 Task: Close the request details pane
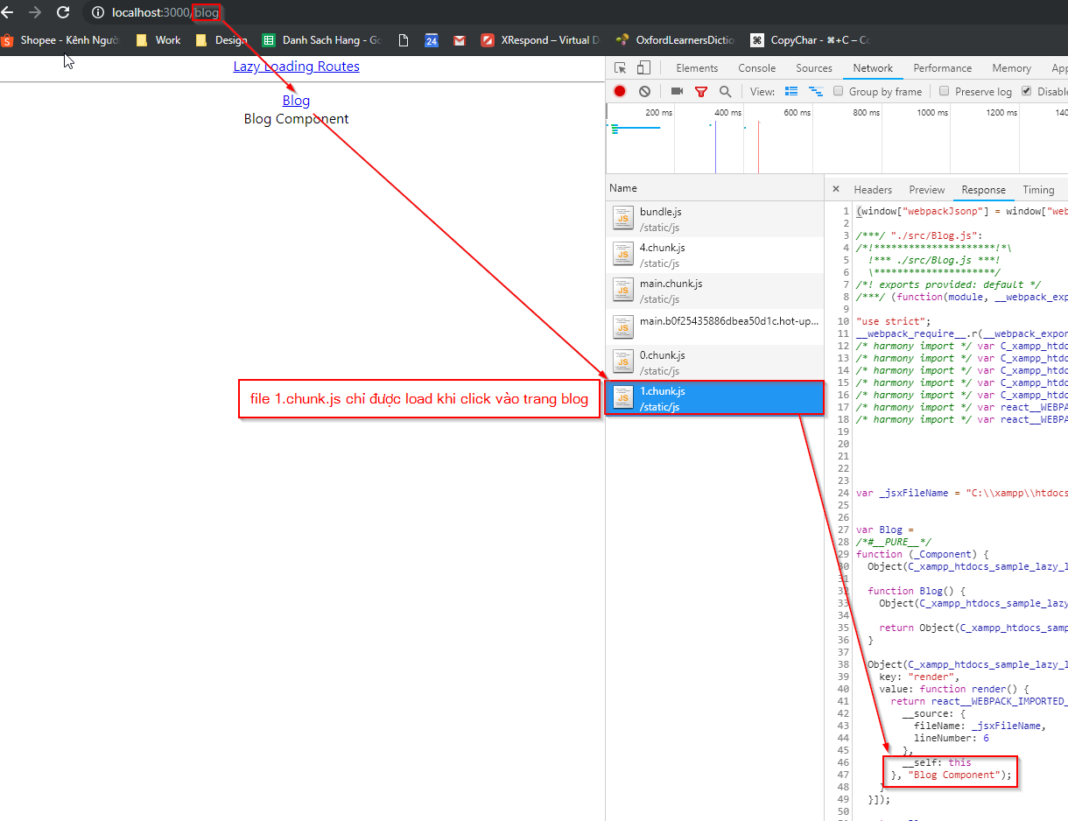click(835, 190)
